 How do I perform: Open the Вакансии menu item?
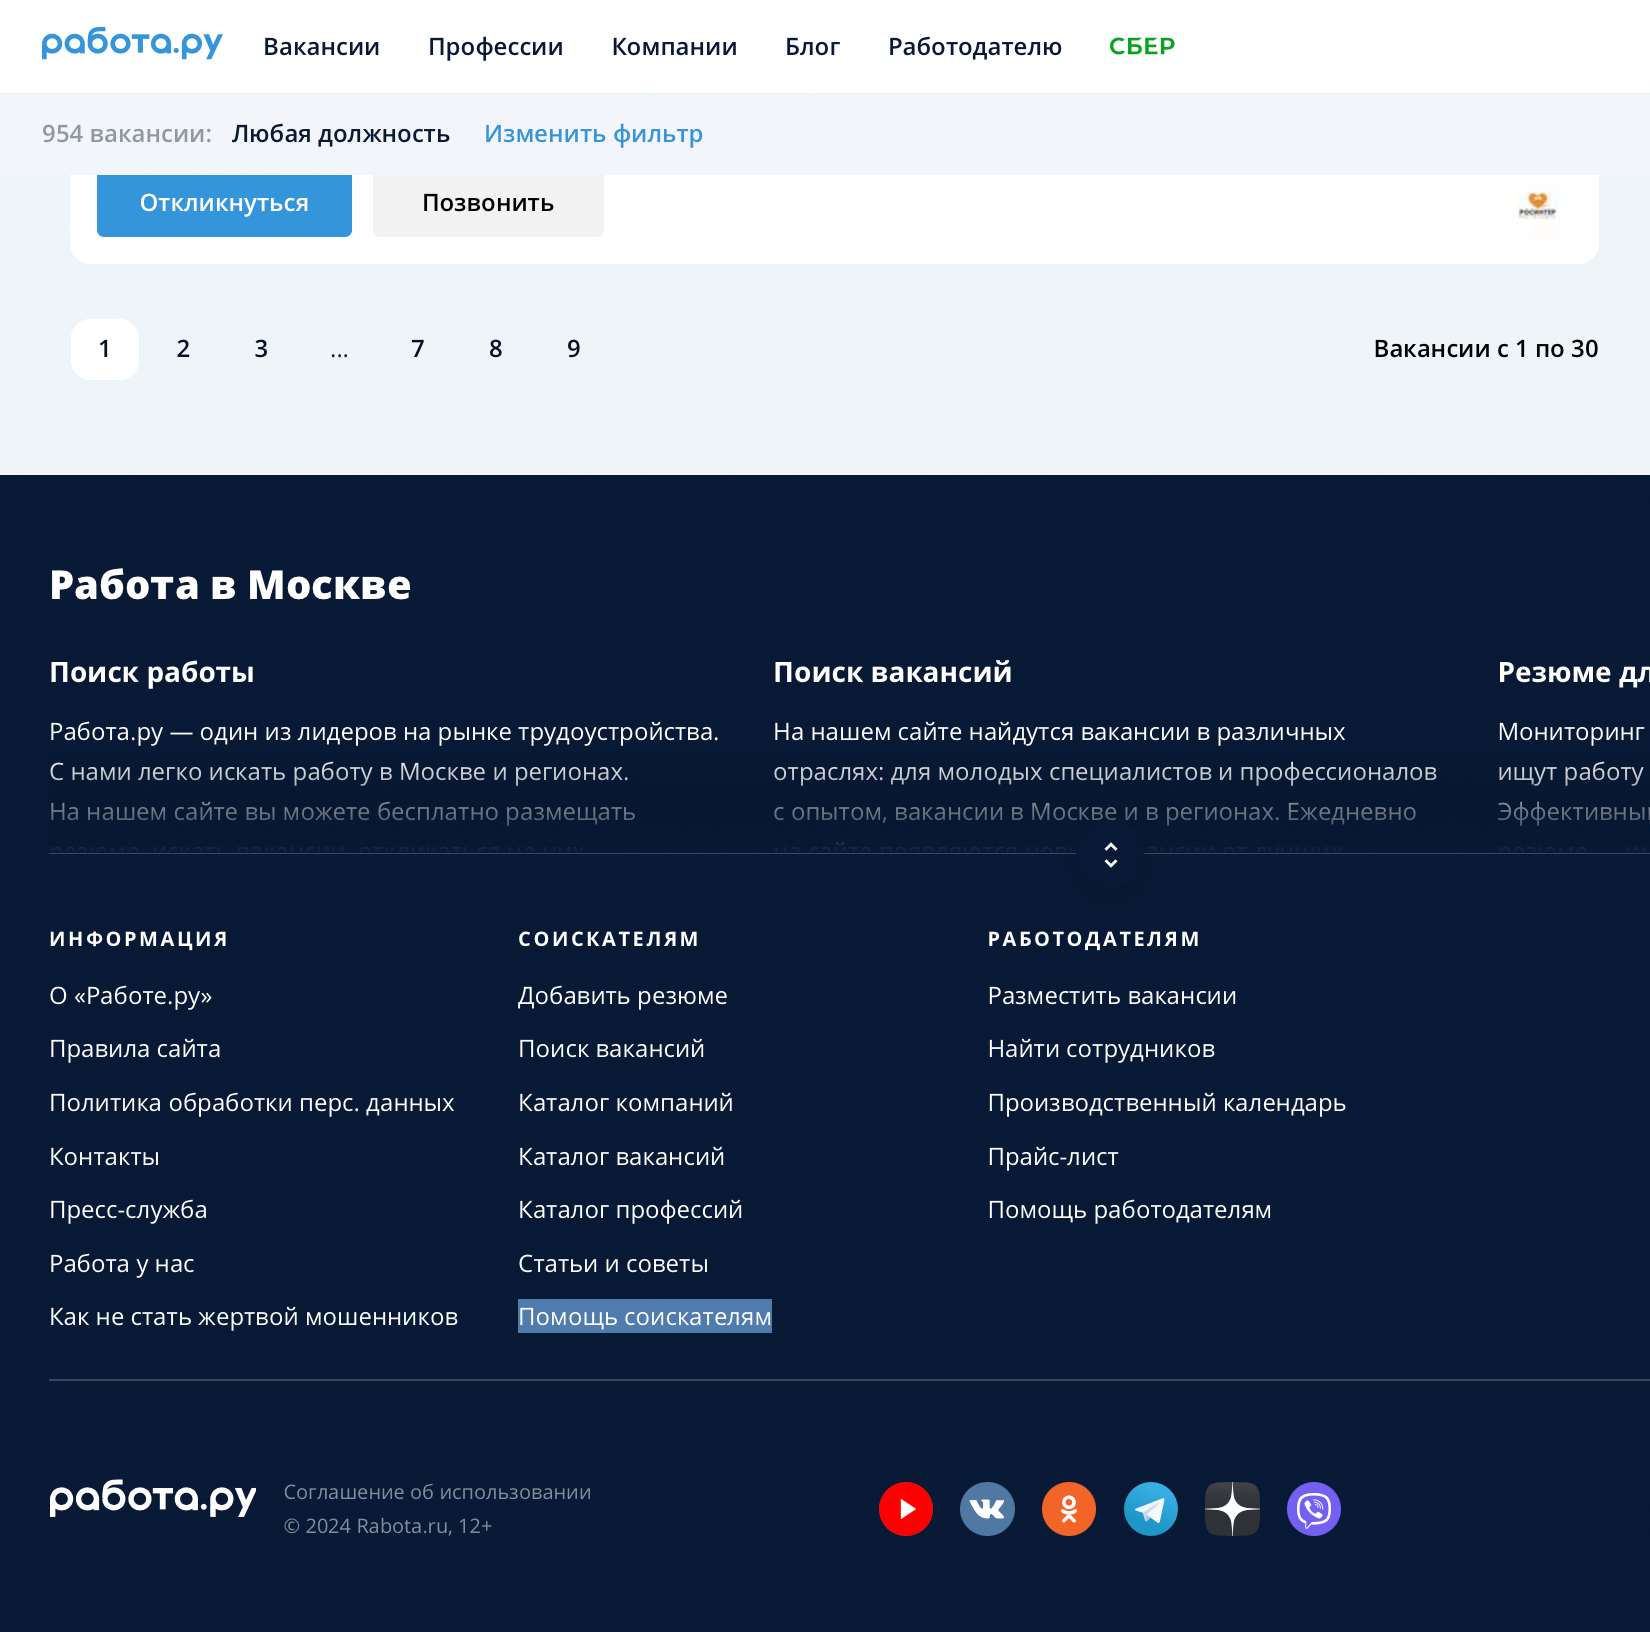tap(322, 46)
